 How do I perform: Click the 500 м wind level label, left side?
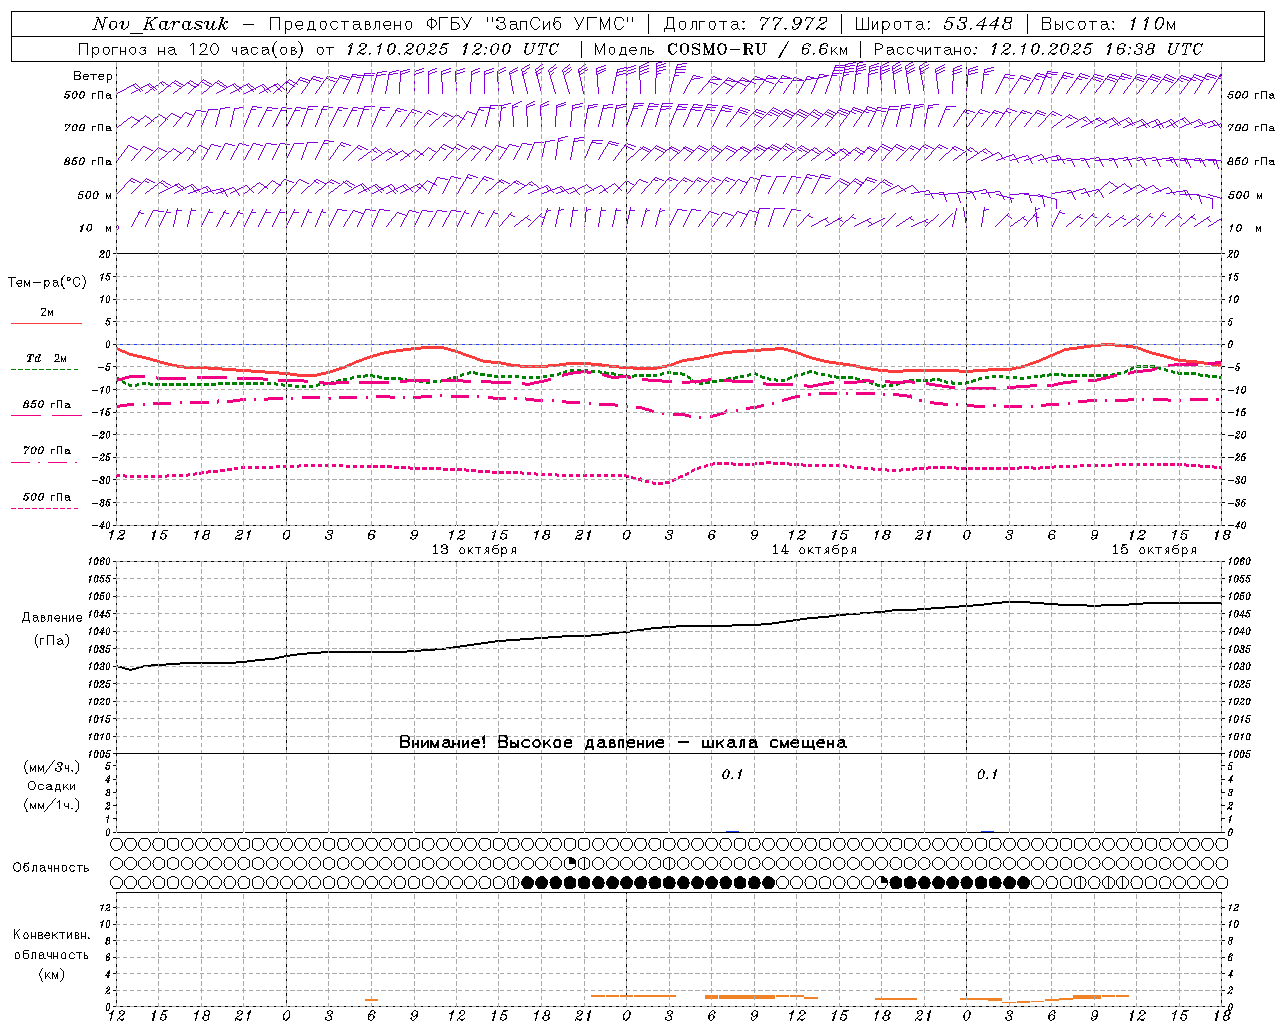pyautogui.click(x=94, y=195)
